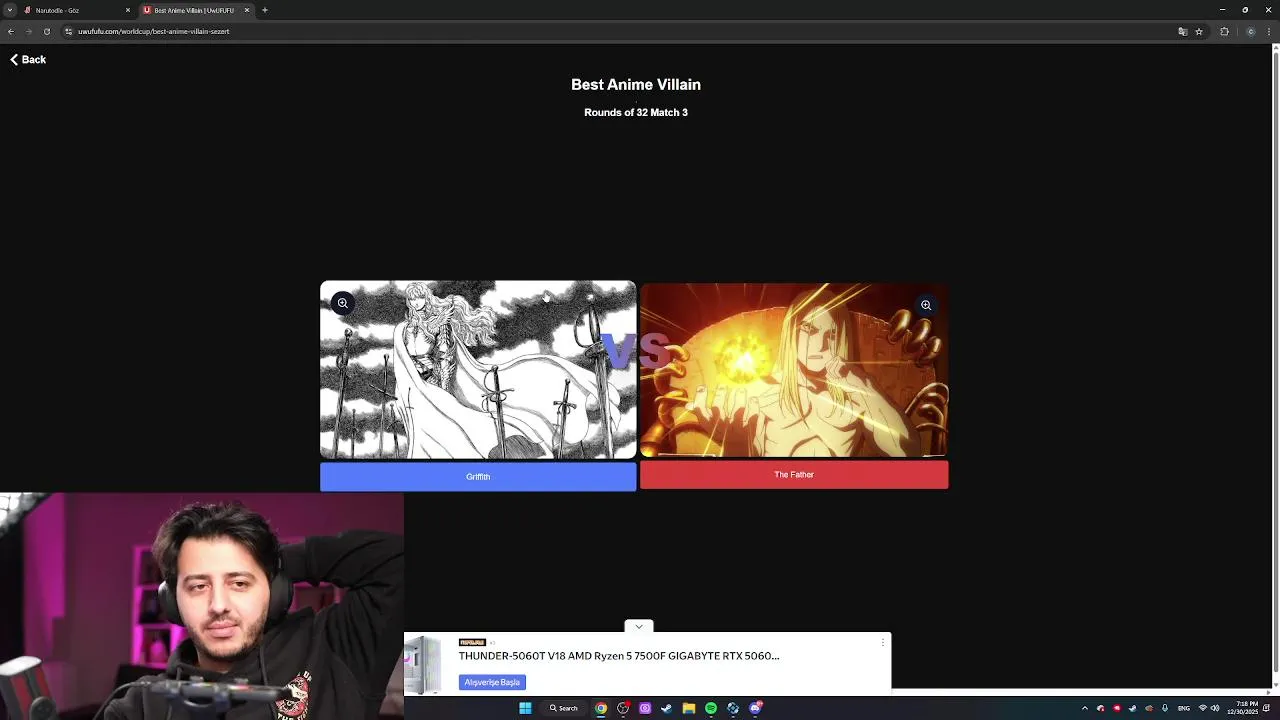Vote for Griffith using the blue button
The width and height of the screenshot is (1280, 720).
478,476
